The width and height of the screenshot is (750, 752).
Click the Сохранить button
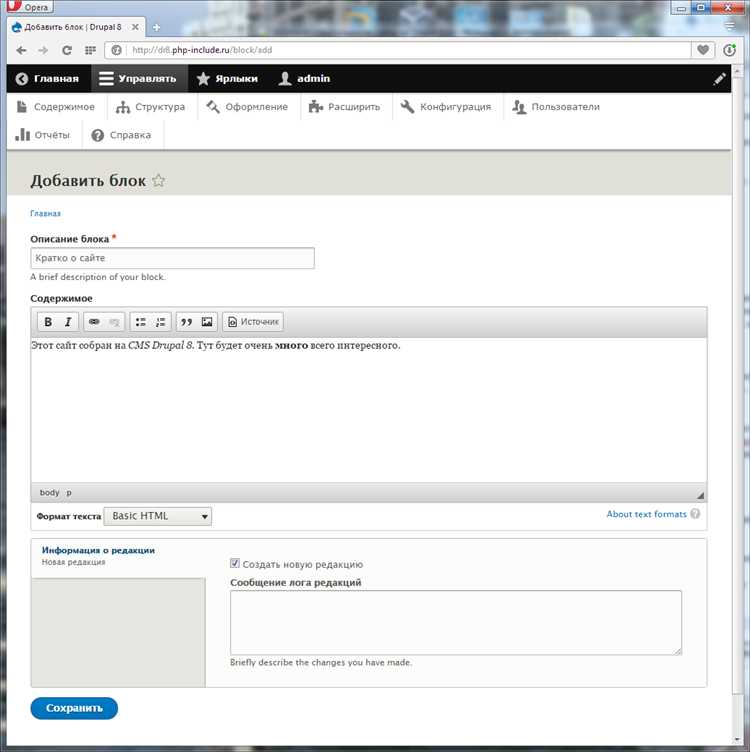coord(74,708)
